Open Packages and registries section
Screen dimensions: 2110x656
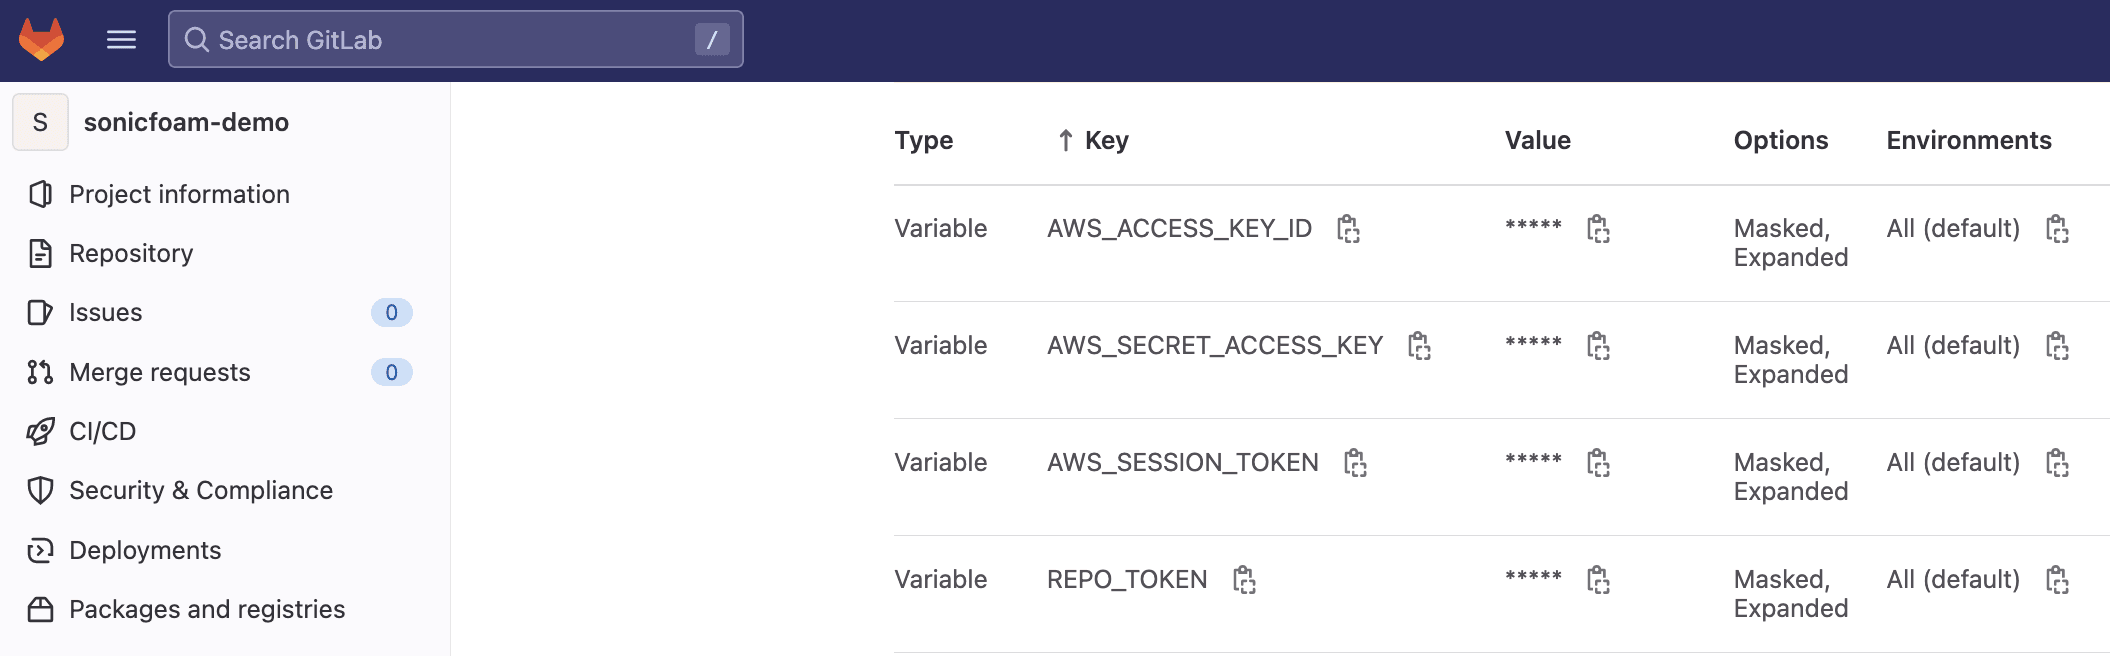207,609
